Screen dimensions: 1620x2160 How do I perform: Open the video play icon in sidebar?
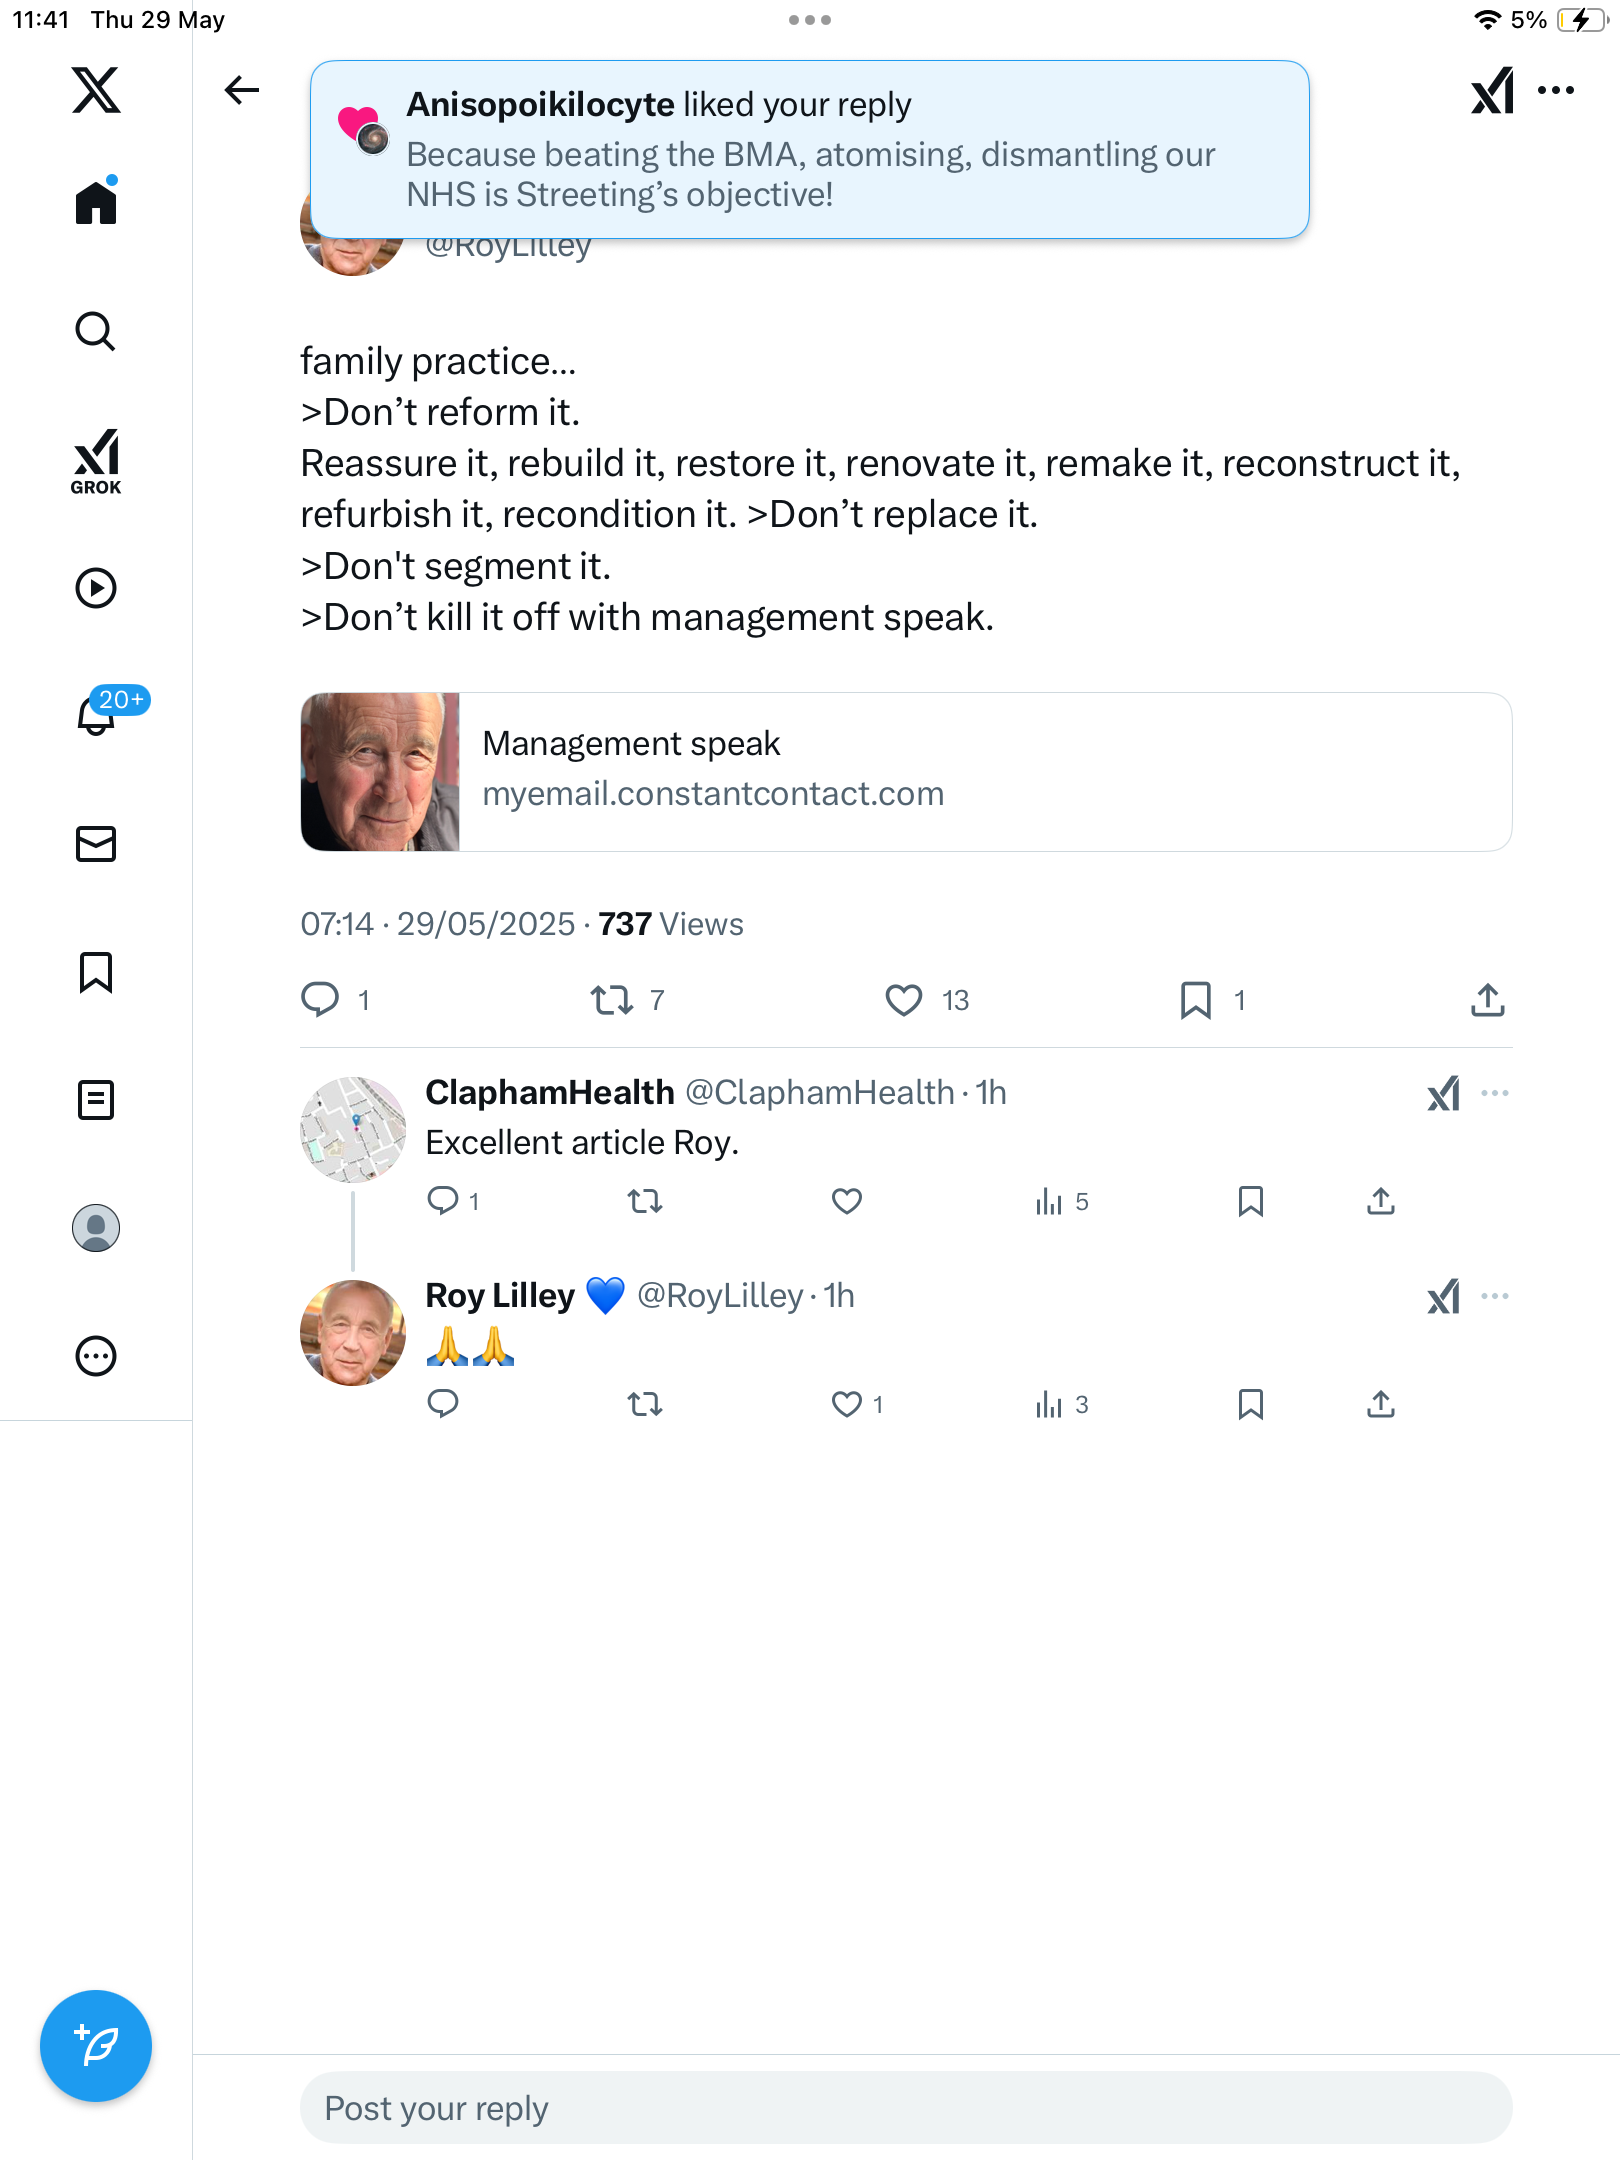[x=96, y=588]
